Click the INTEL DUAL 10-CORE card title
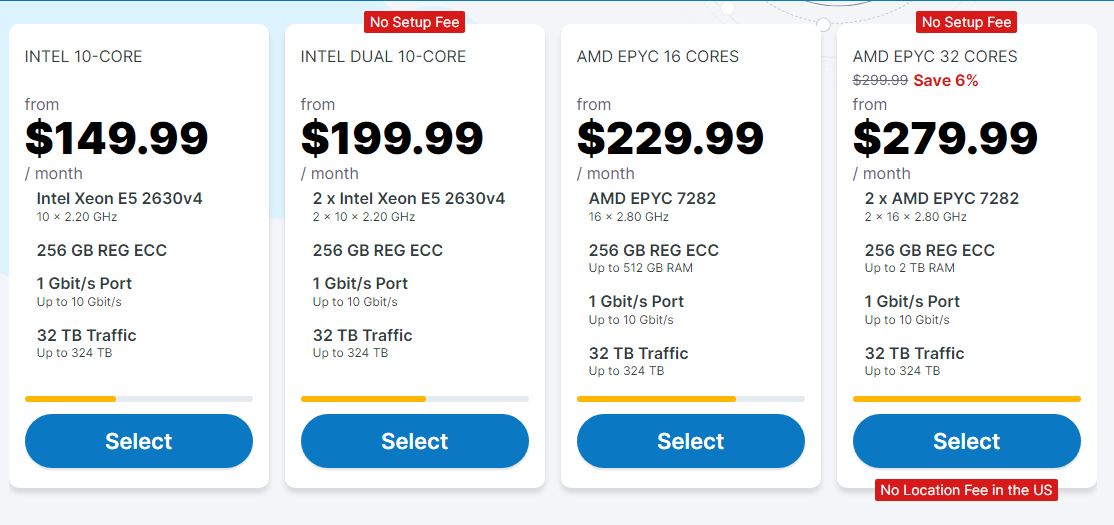This screenshot has height=525, width=1114. (383, 56)
